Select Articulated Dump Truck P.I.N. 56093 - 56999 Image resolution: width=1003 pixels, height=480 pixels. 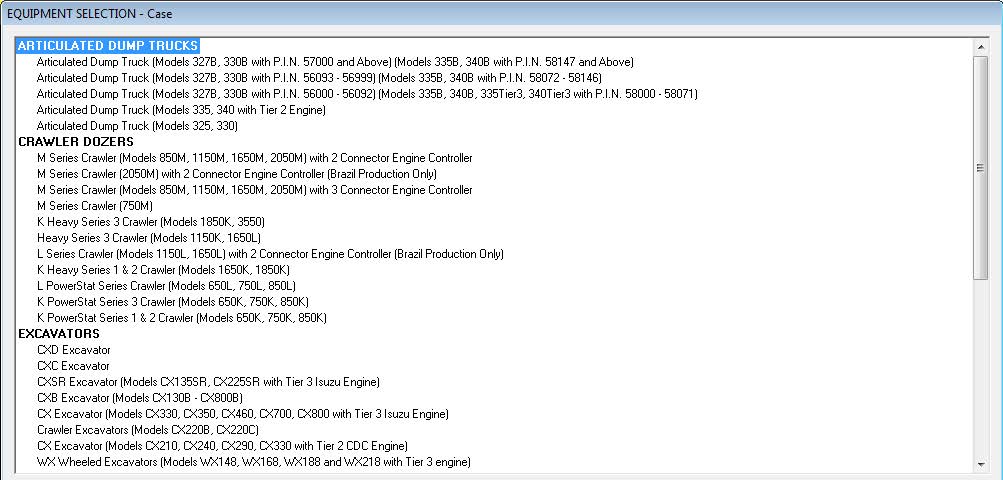[319, 78]
